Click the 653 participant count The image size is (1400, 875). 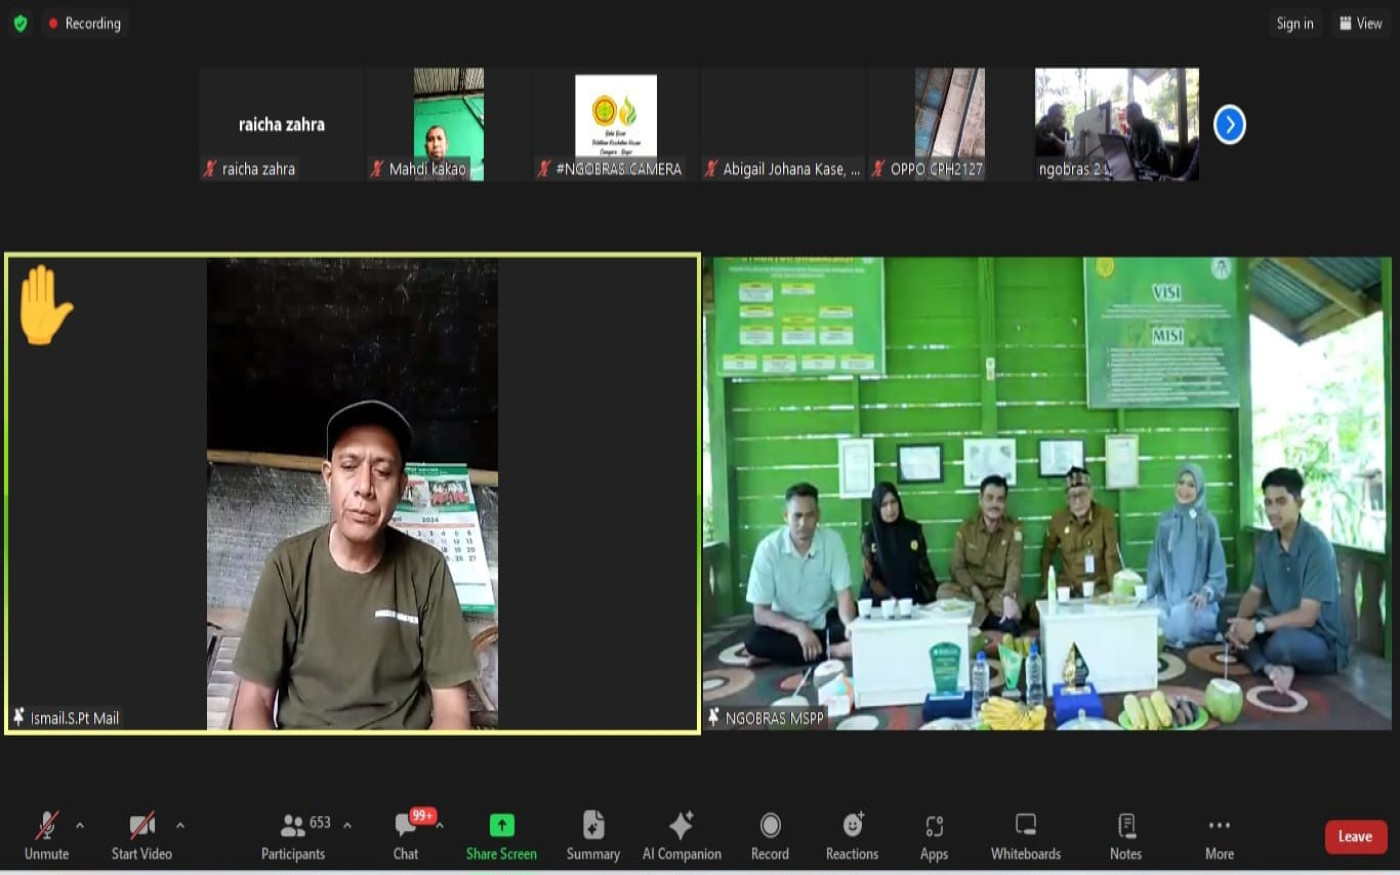[x=320, y=823]
